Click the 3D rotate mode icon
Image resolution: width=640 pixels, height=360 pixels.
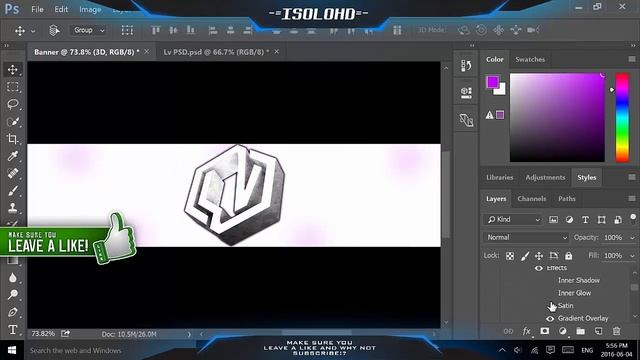click(x=463, y=30)
